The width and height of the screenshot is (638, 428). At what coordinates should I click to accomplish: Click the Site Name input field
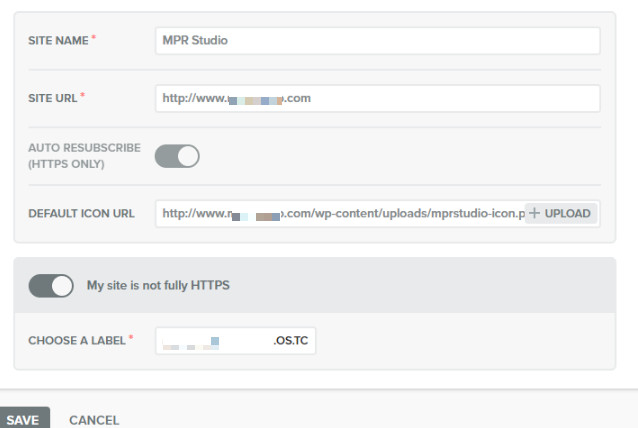(377, 40)
